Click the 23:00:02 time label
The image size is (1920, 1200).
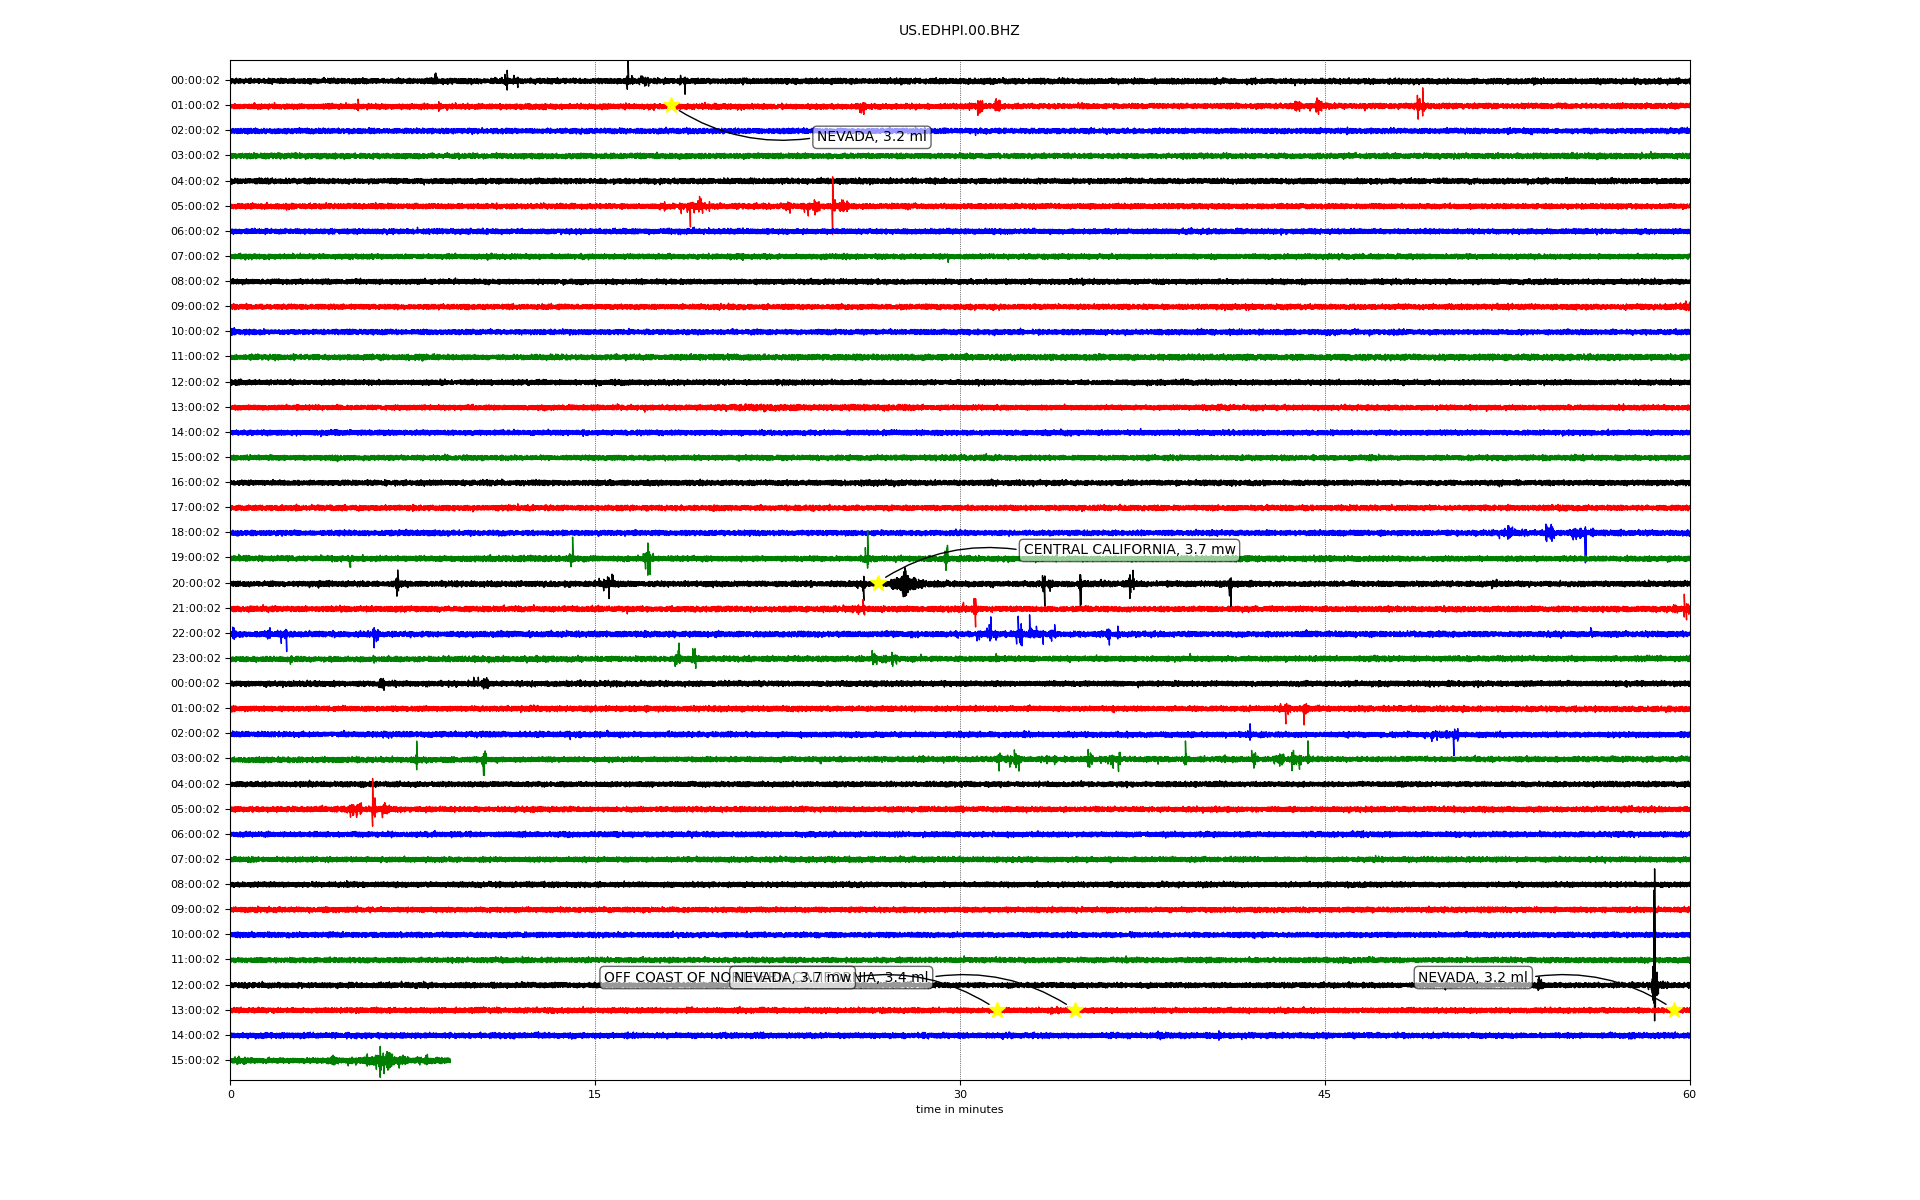(195, 659)
